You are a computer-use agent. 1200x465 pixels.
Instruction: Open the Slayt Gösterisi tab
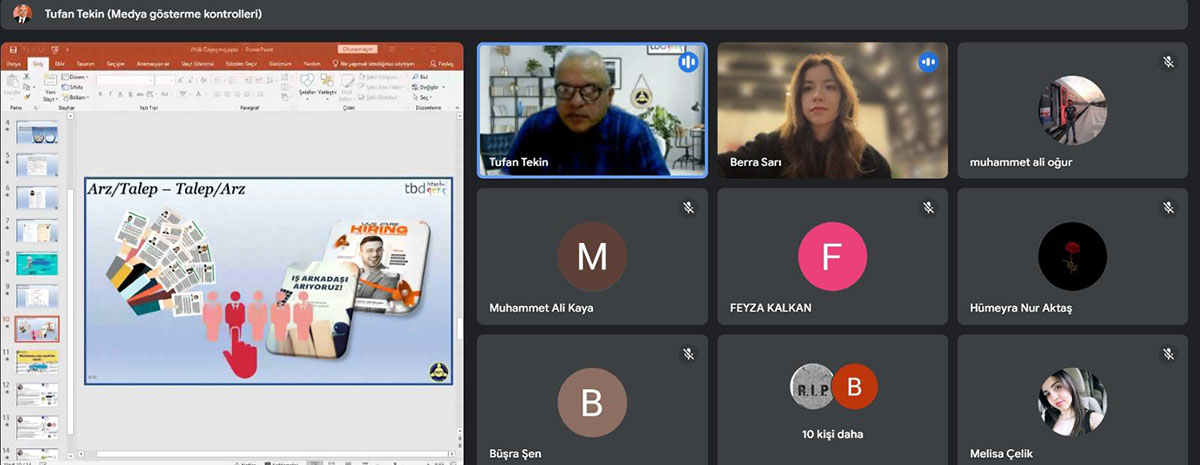199,62
